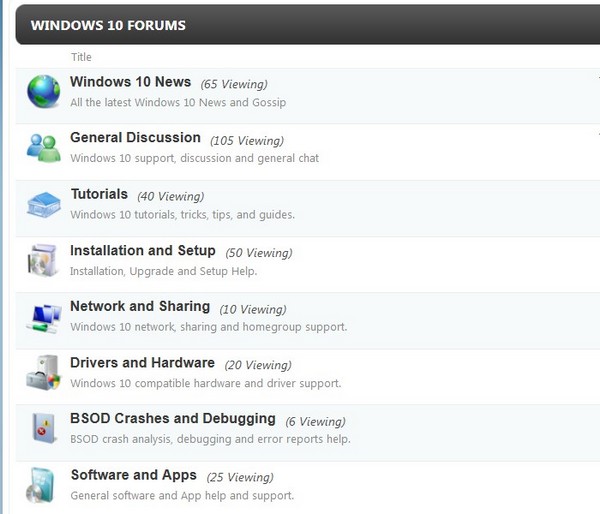Click the Software and Apps box icon

[x=43, y=485]
